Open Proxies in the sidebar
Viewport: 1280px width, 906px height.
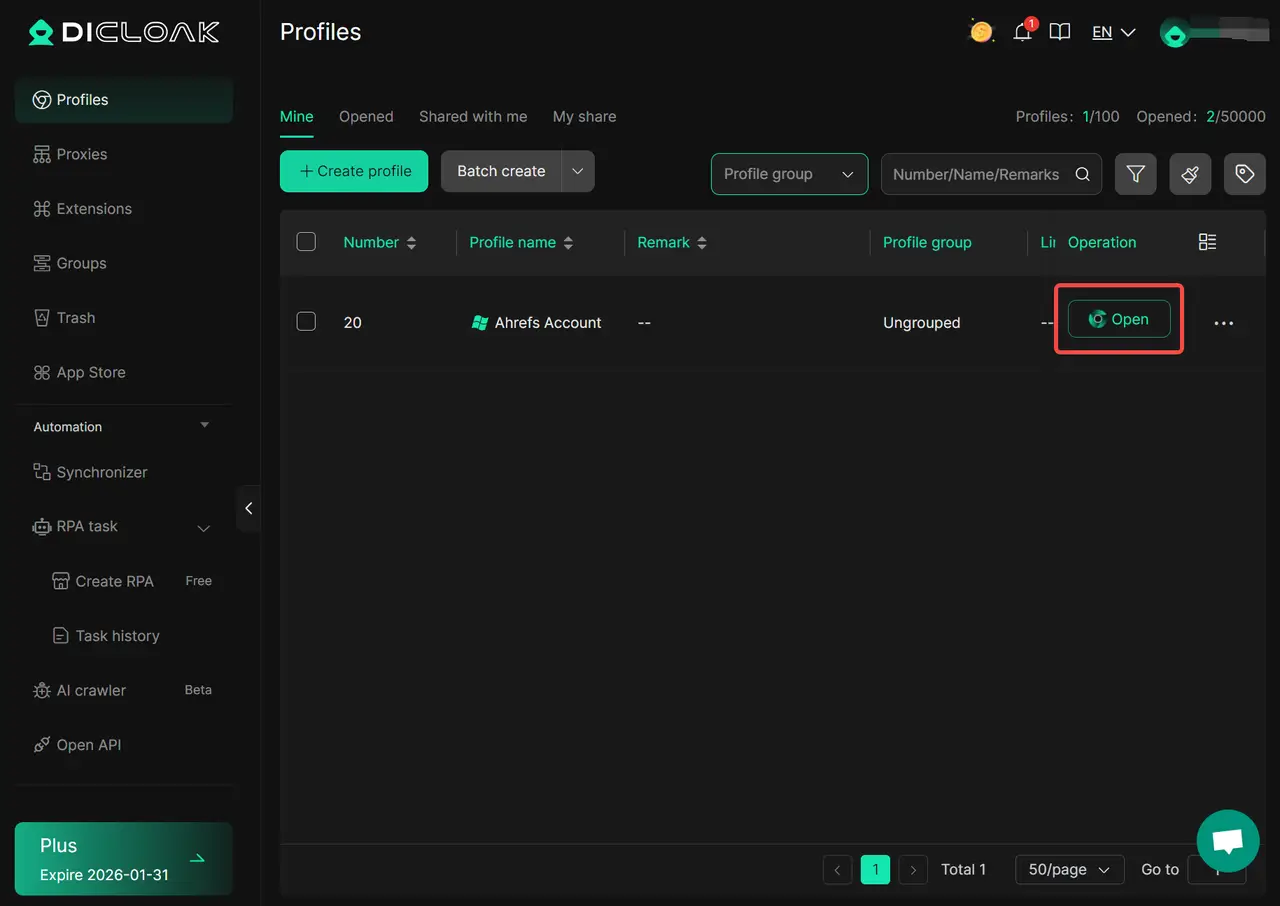point(82,154)
